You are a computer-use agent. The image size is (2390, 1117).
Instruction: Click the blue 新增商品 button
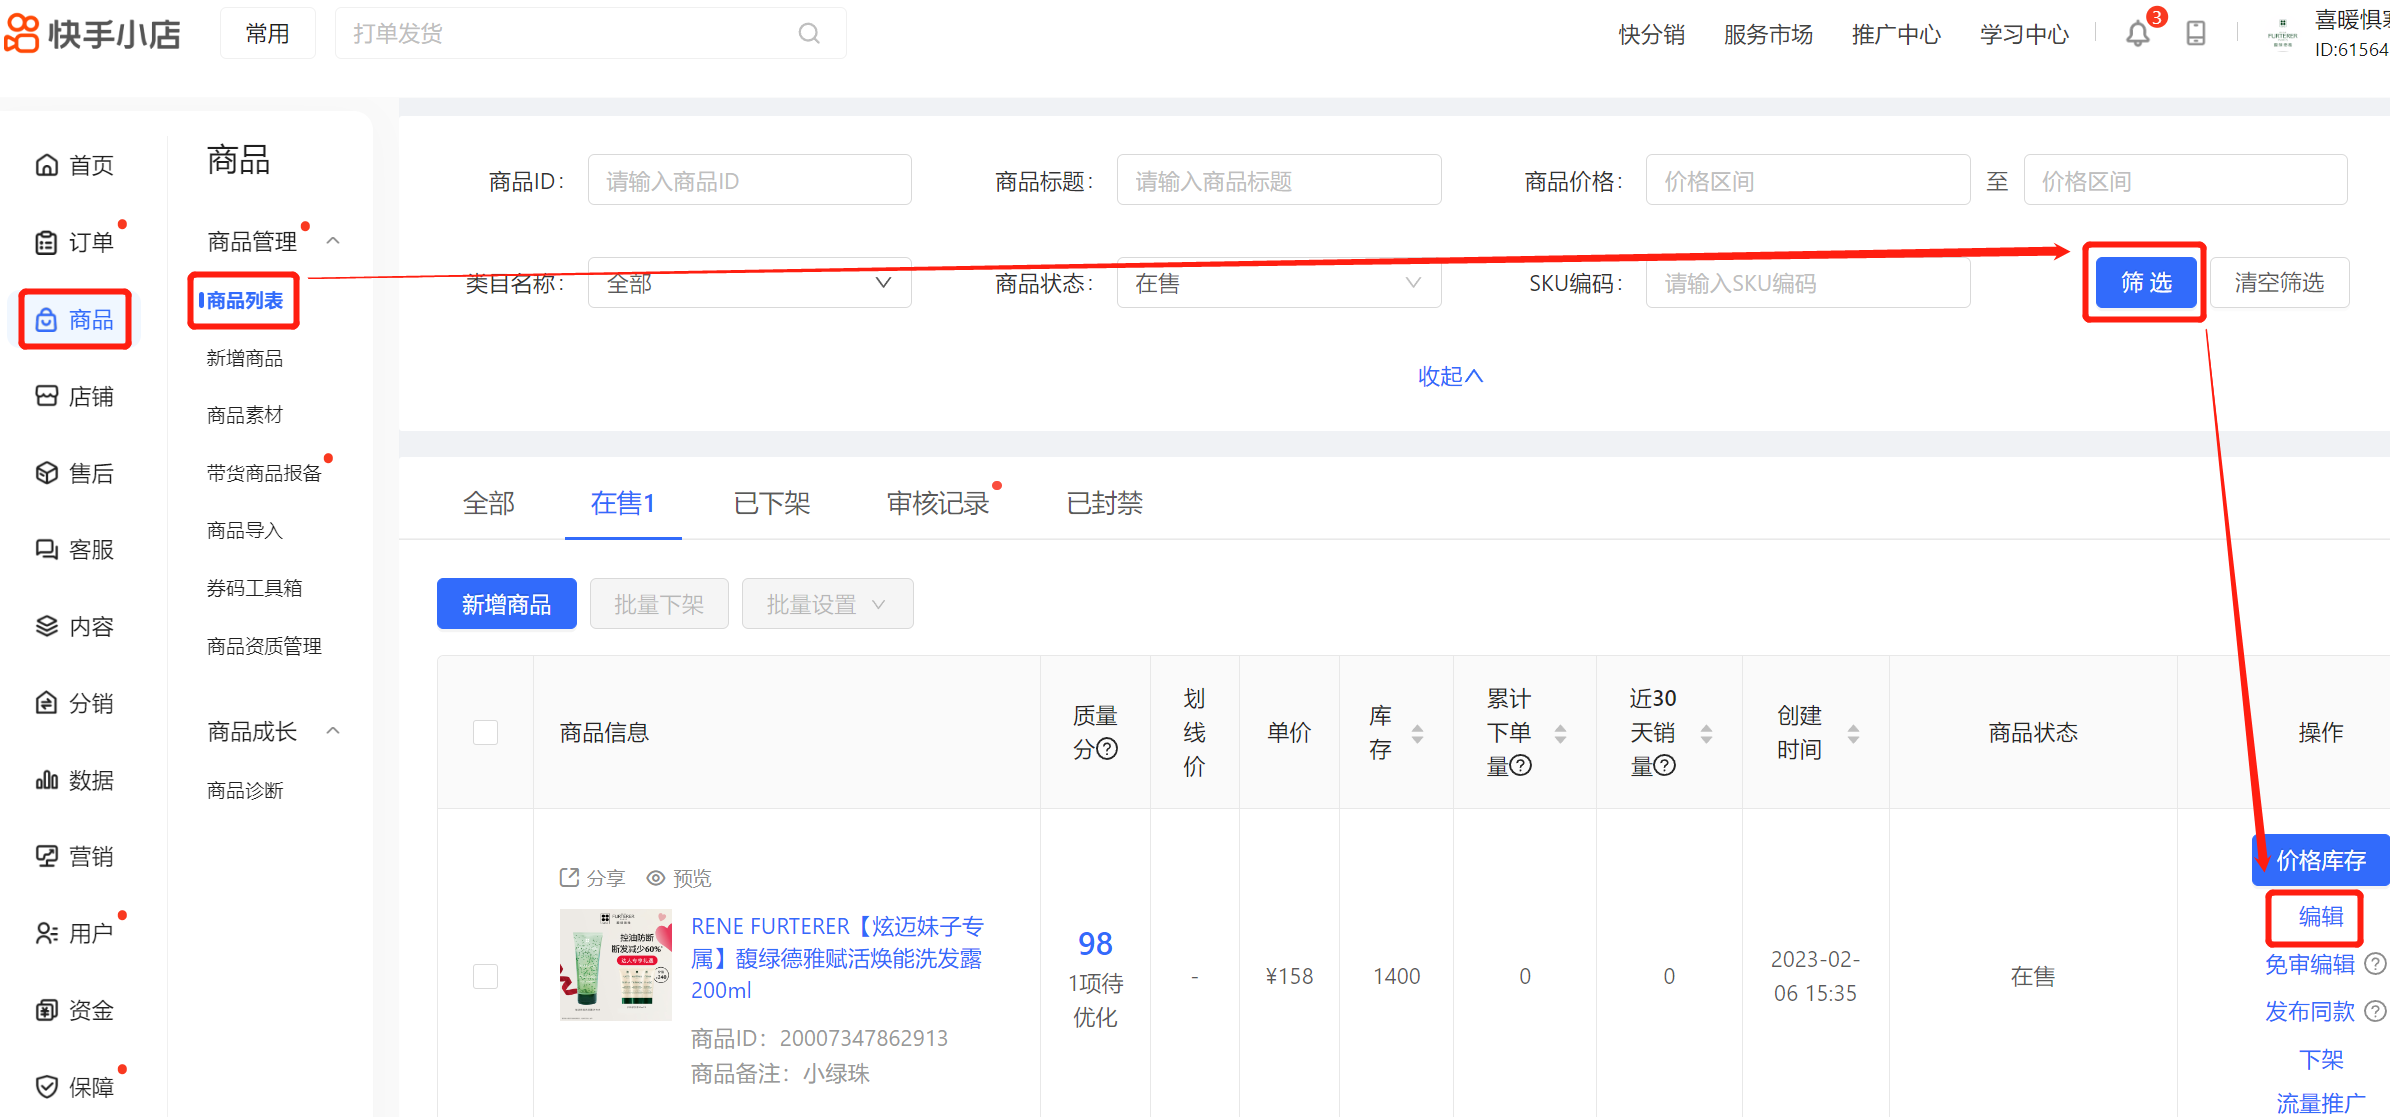coord(506,604)
